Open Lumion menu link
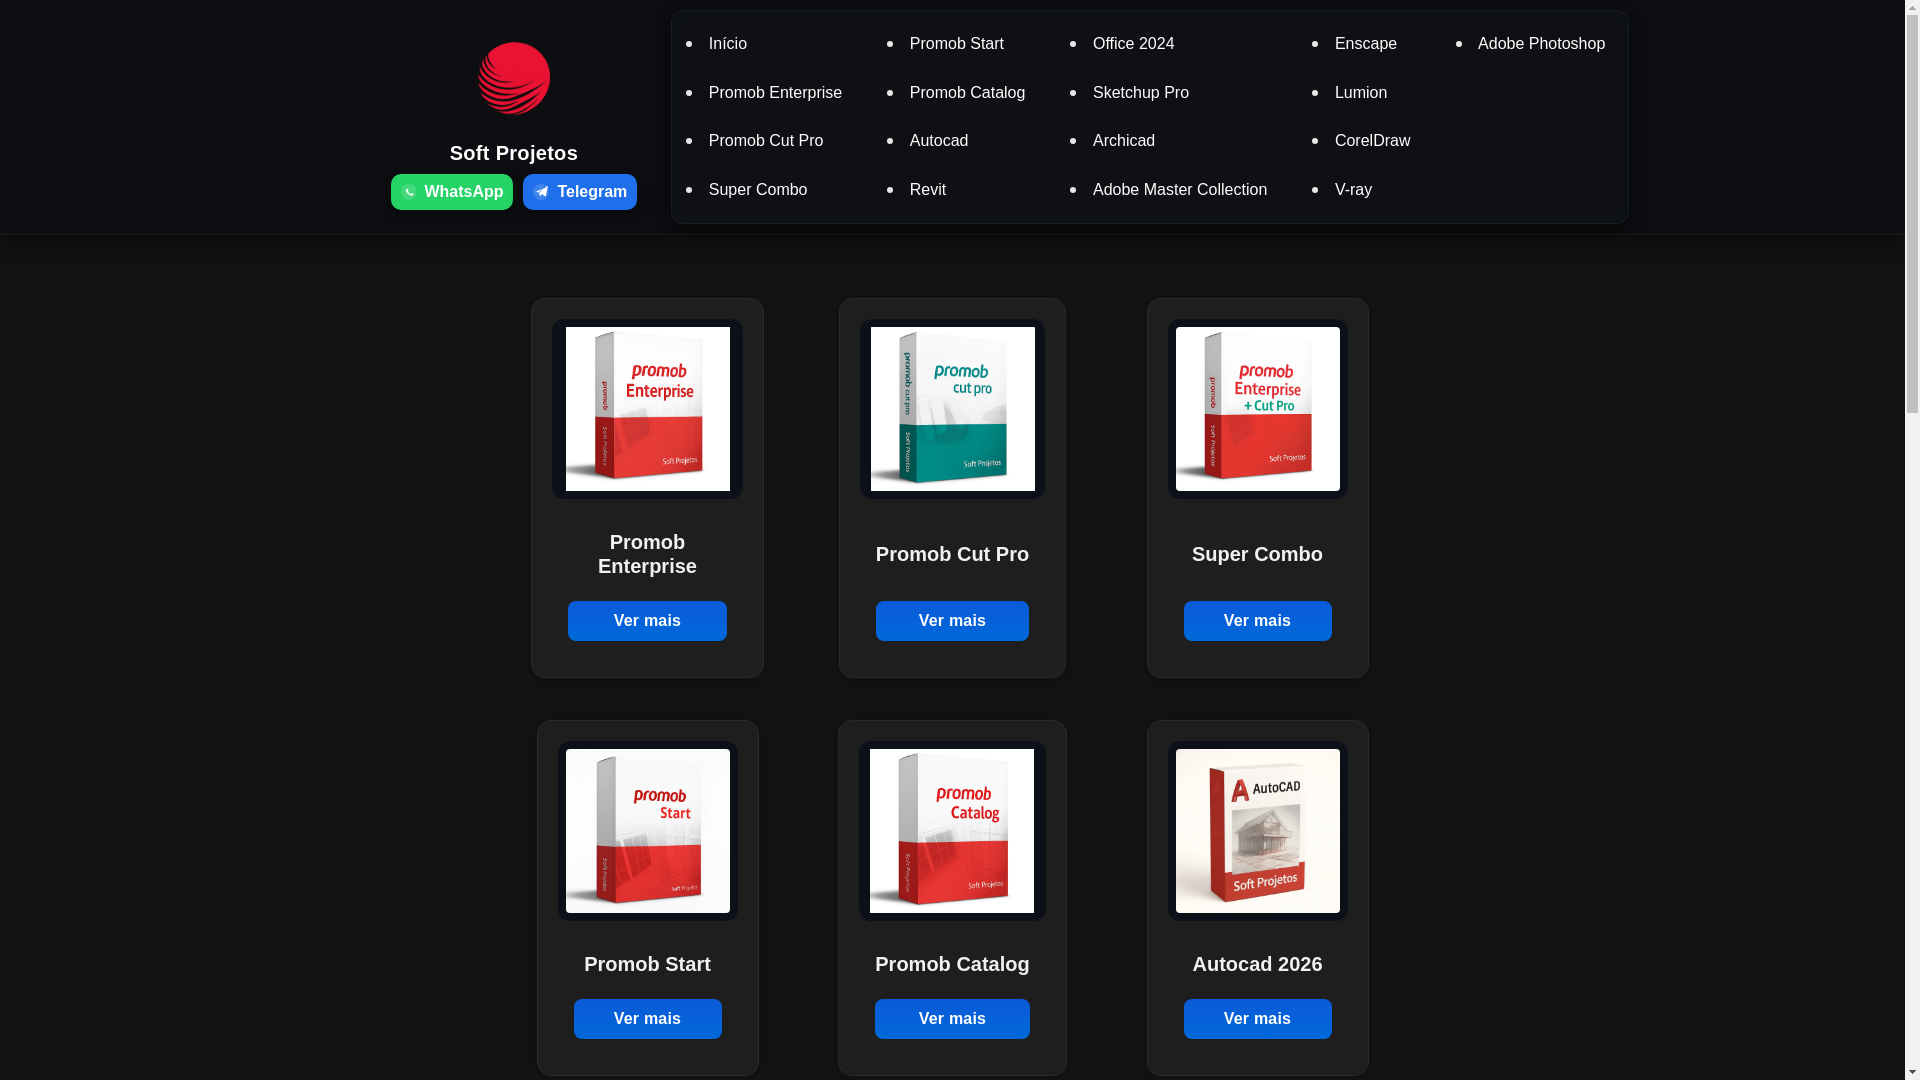The image size is (1920, 1080). tap(1361, 93)
